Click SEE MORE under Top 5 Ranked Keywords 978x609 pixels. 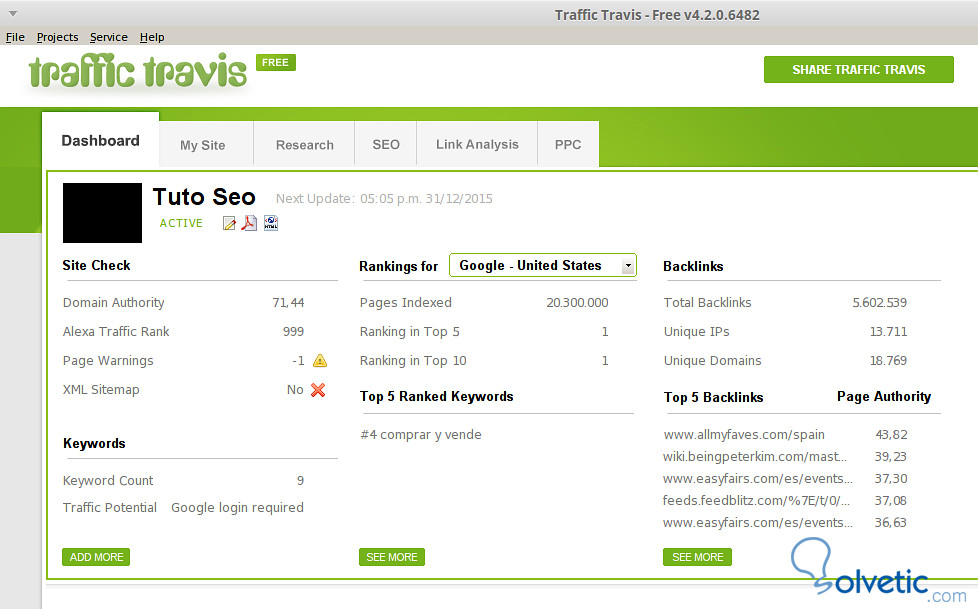pos(392,557)
